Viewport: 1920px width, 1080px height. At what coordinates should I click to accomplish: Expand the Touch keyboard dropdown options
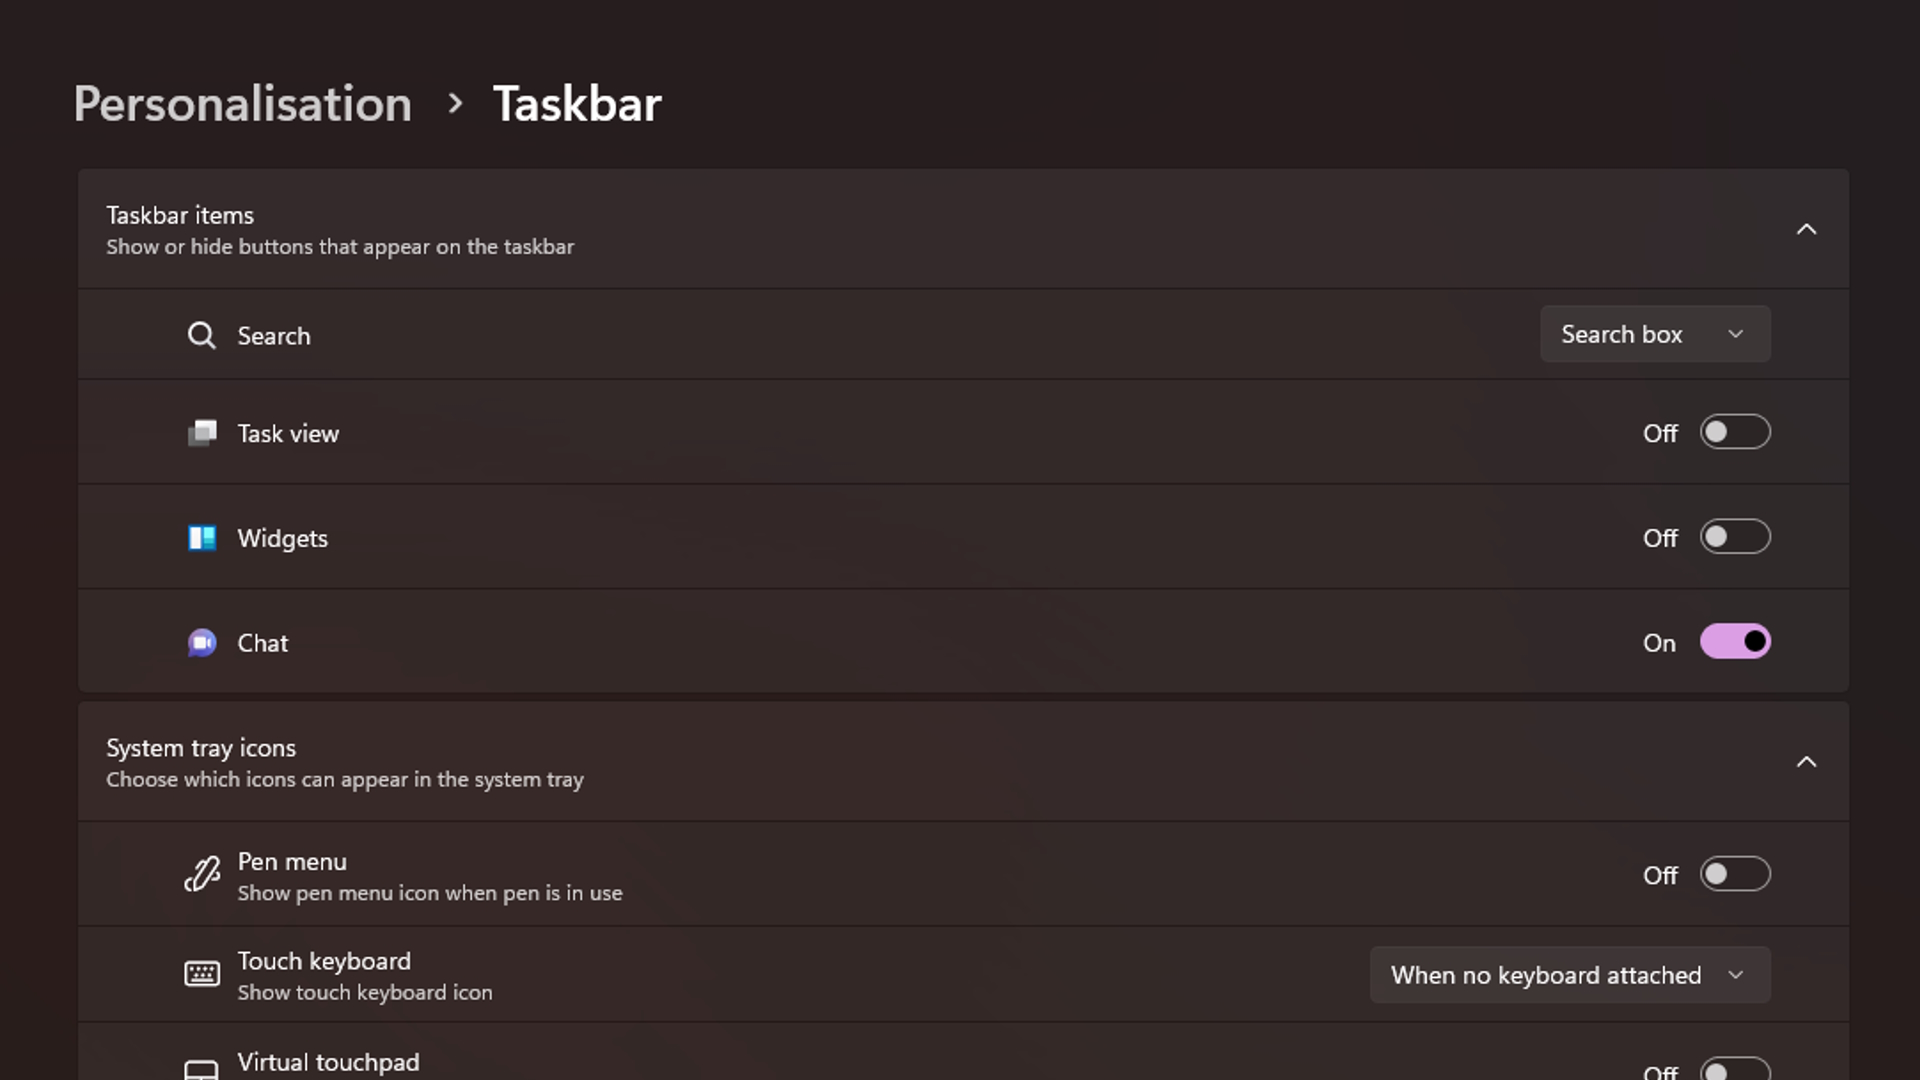[x=1569, y=975]
